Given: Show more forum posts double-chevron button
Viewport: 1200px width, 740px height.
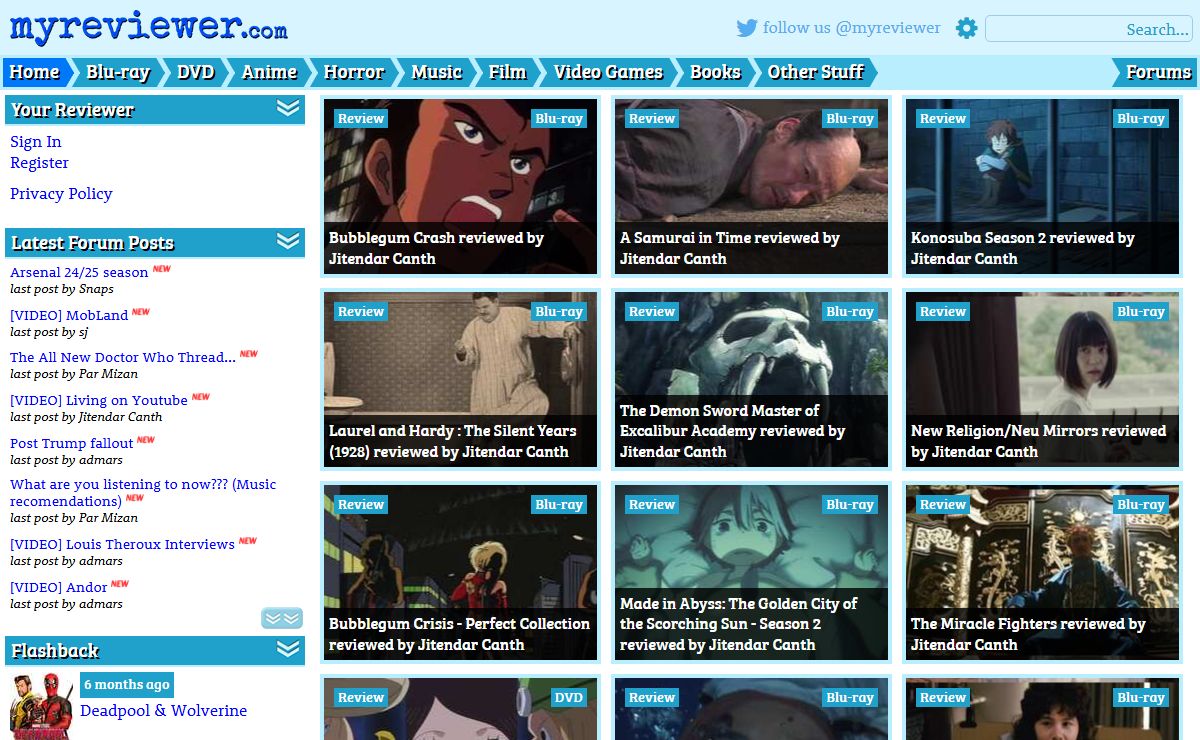Looking at the screenshot, I should pos(282,618).
